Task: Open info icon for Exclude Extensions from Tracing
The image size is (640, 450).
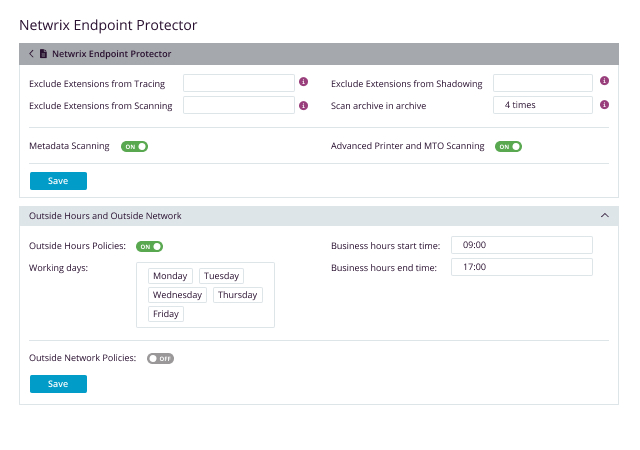Action: [303, 82]
